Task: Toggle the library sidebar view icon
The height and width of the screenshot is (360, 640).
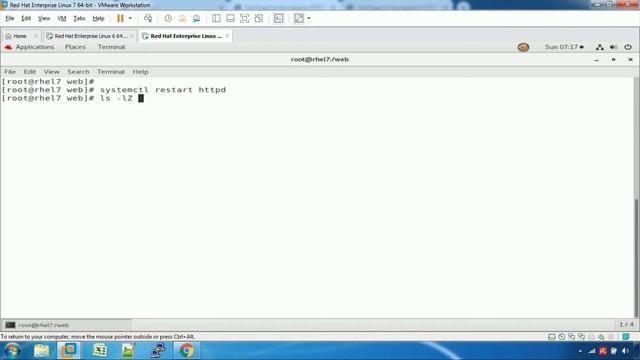Action: coord(216,18)
